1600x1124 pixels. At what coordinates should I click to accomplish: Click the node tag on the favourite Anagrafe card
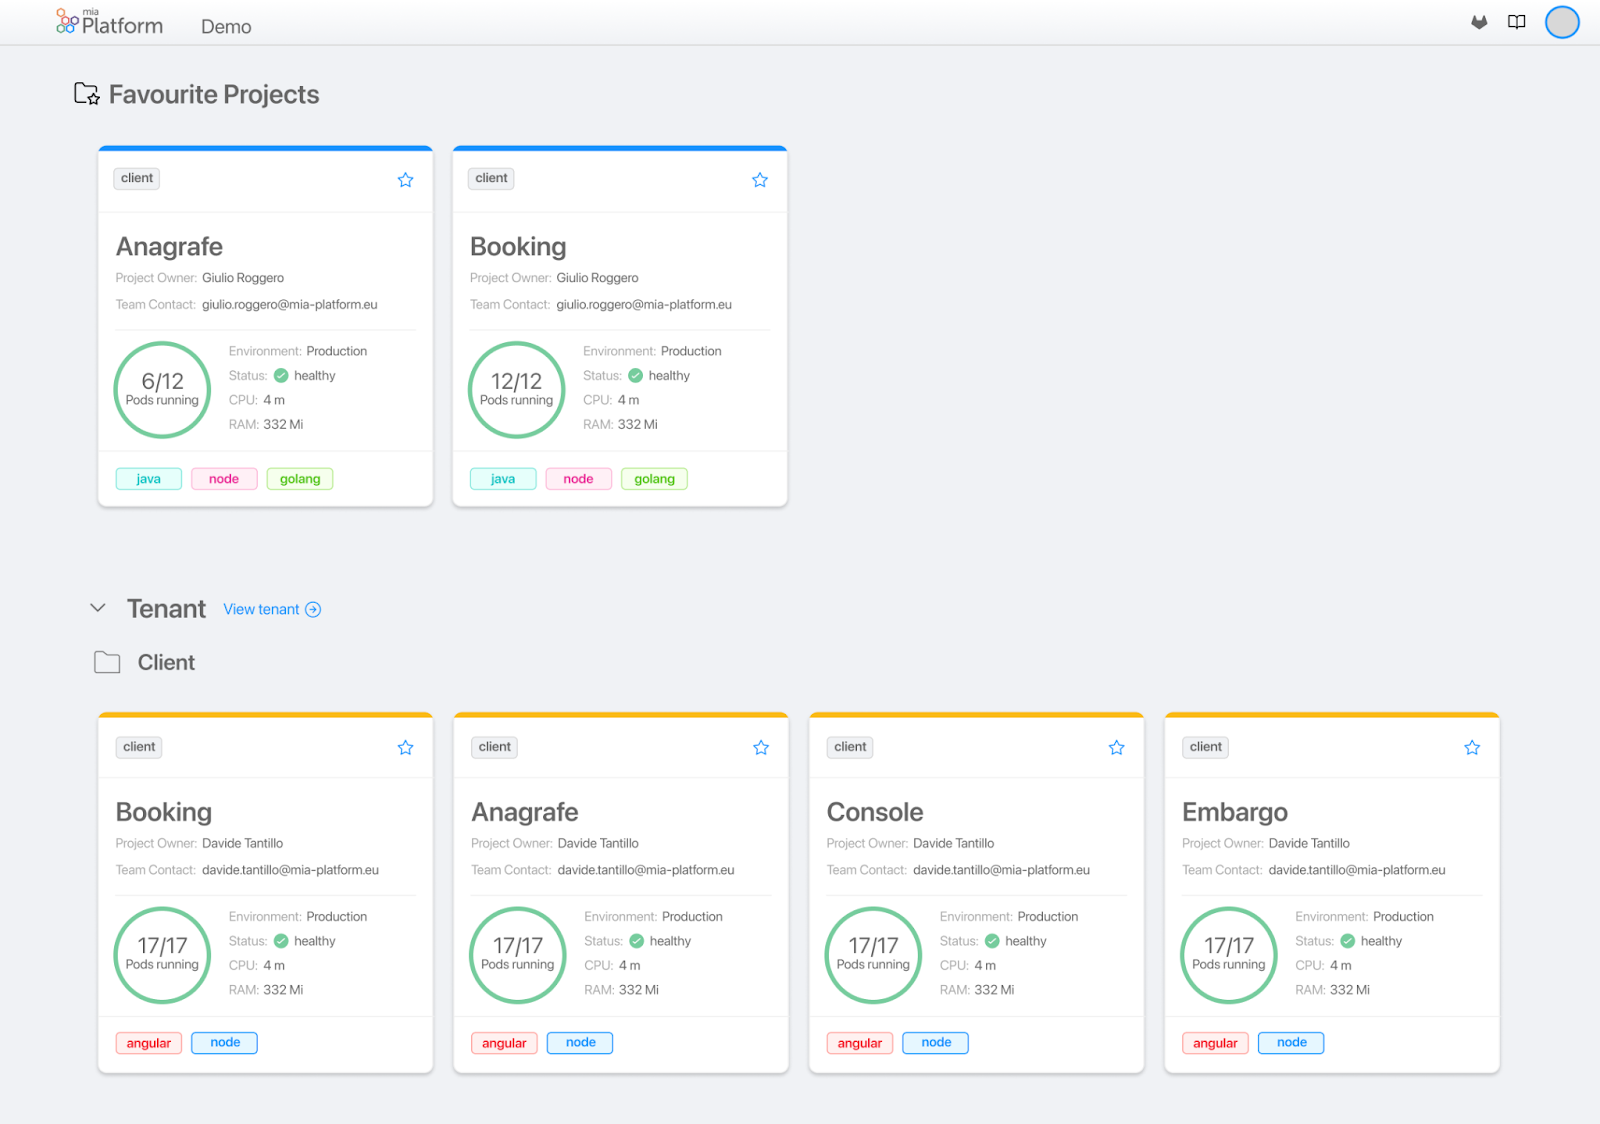coord(224,478)
